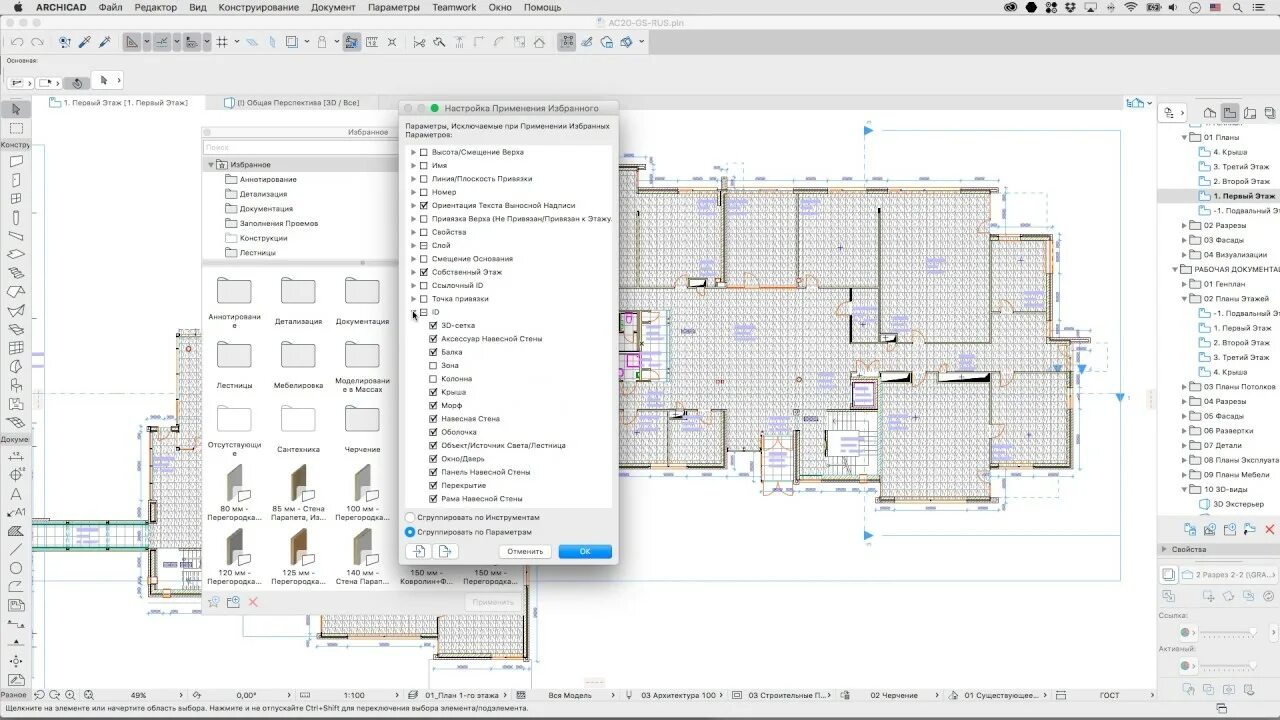Open the '3. Третий Этаж' view under 01 Планы

click(1241, 167)
